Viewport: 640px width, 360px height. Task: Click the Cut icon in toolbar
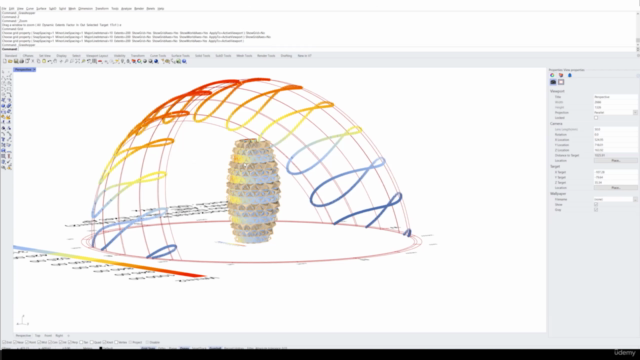[33, 61]
